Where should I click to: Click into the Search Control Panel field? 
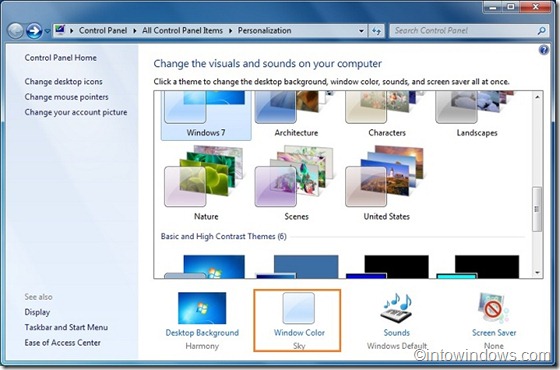[x=469, y=31]
